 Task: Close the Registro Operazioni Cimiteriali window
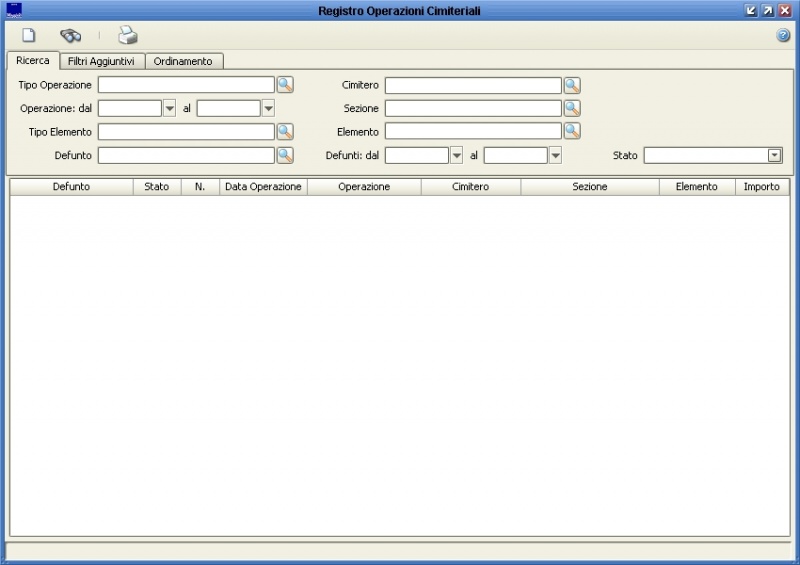point(785,10)
